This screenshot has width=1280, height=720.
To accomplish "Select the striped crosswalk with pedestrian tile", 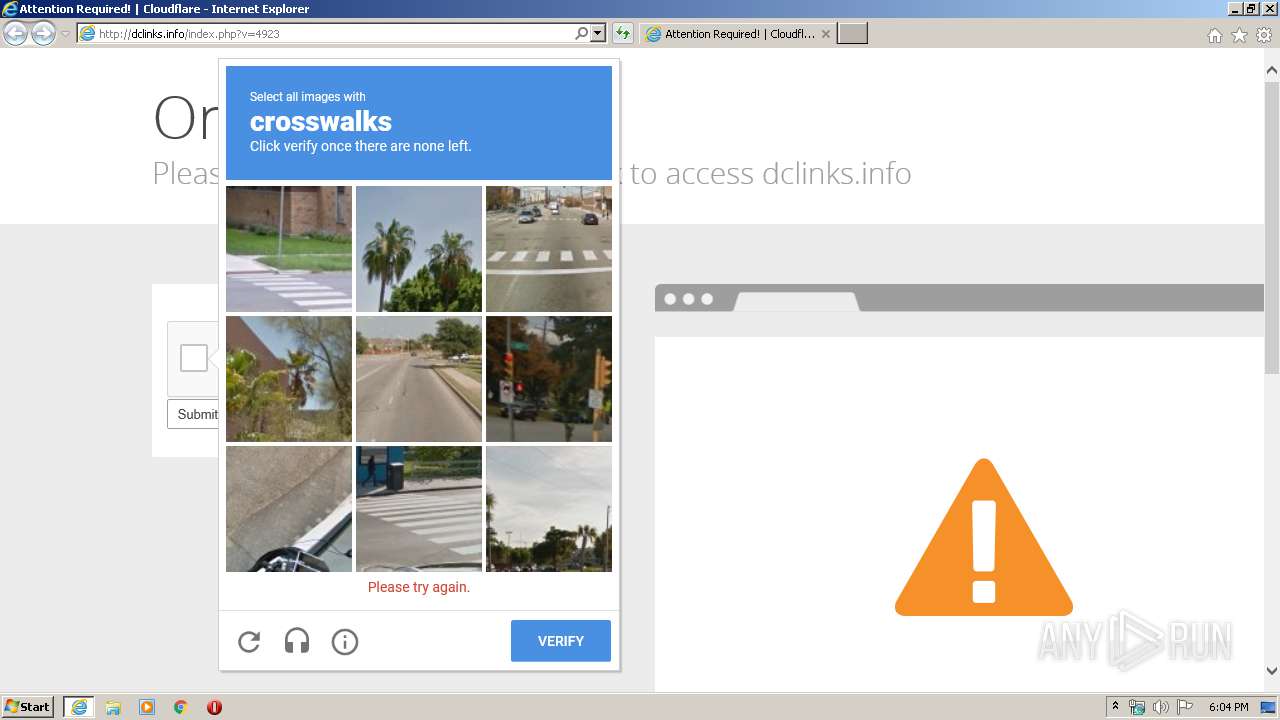I will (419, 509).
